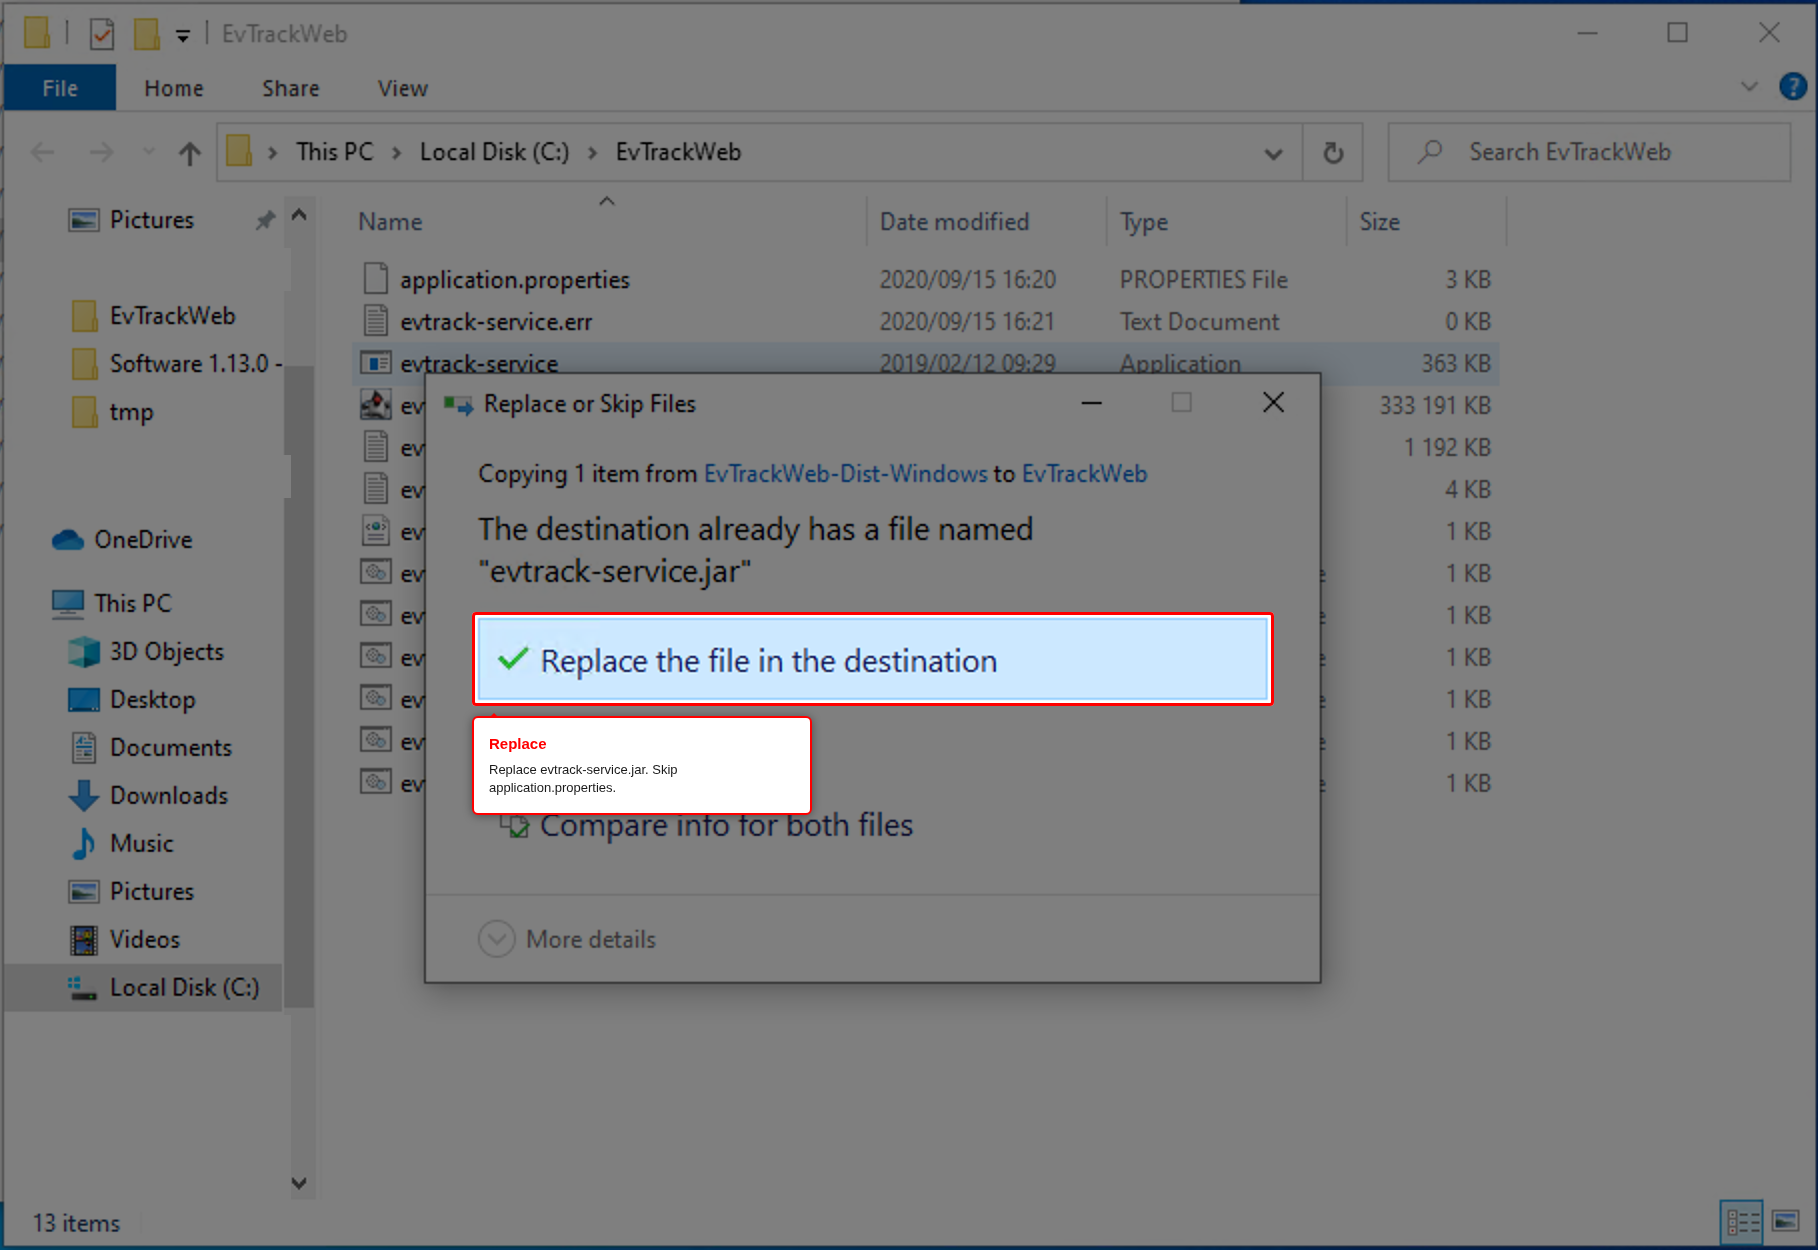Open the Music folder in the sidebar

click(122, 844)
